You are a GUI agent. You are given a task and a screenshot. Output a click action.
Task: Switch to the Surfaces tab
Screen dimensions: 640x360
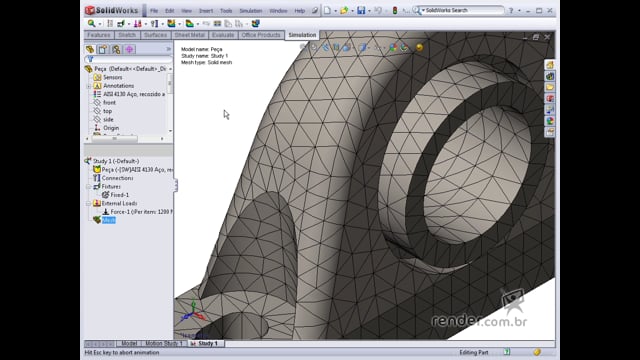click(156, 35)
